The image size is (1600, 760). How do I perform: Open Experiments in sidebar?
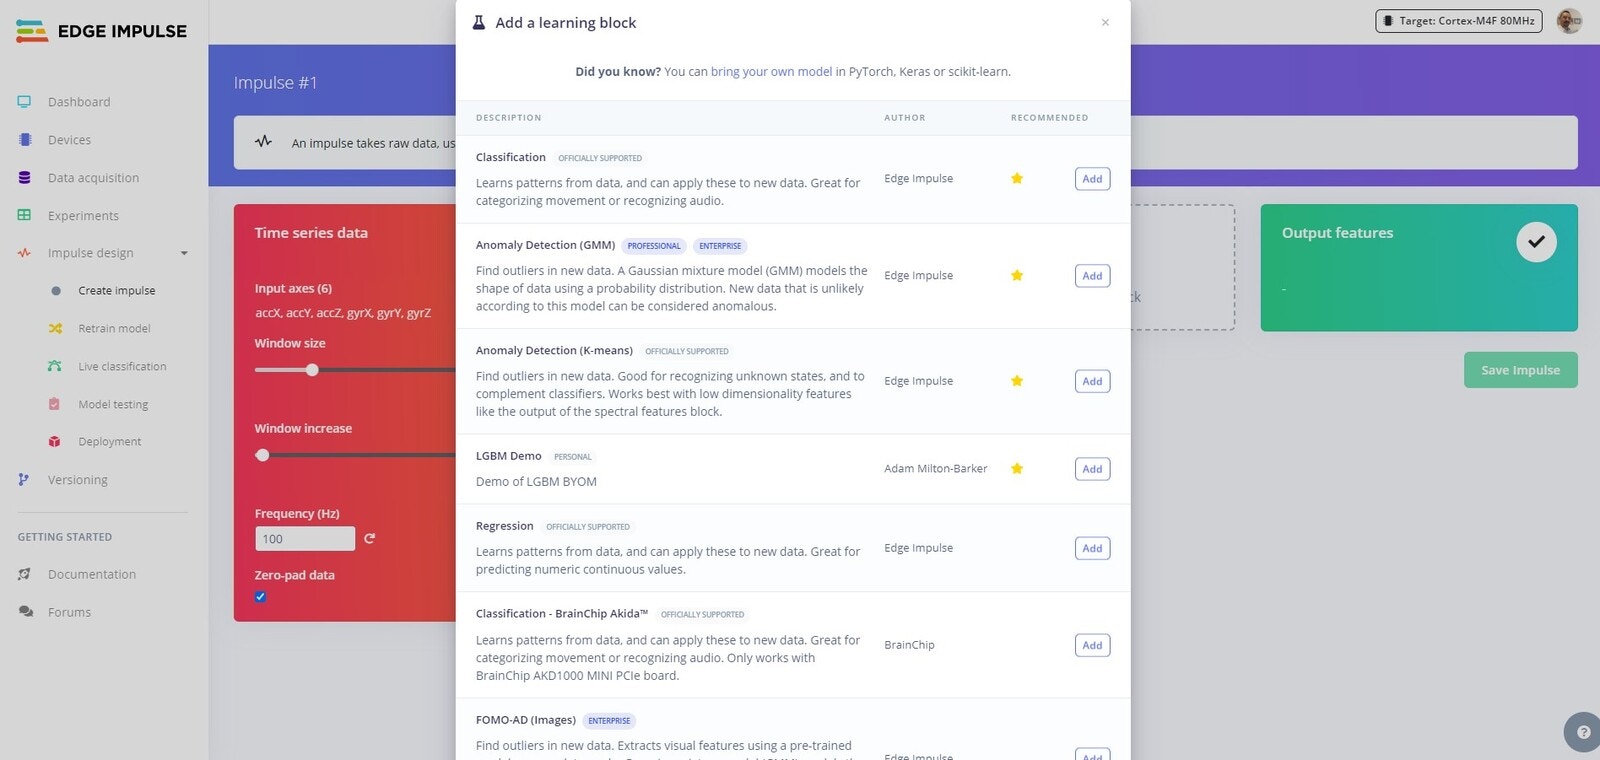[x=83, y=216]
